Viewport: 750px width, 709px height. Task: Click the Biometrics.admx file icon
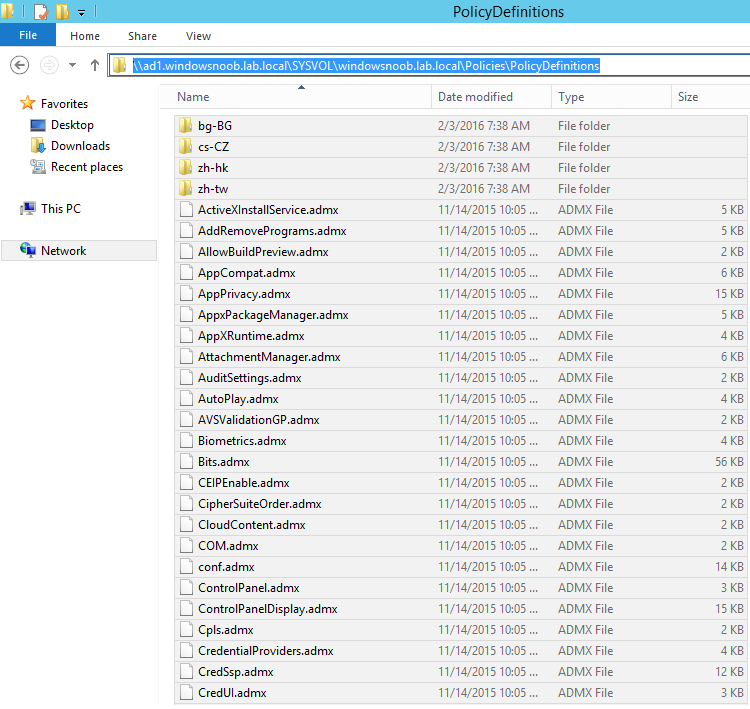186,441
